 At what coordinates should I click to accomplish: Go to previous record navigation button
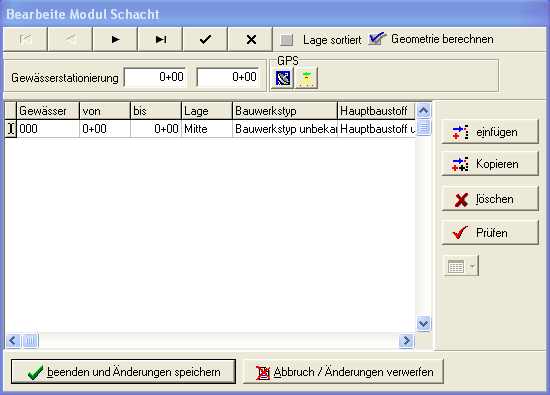(x=70, y=39)
